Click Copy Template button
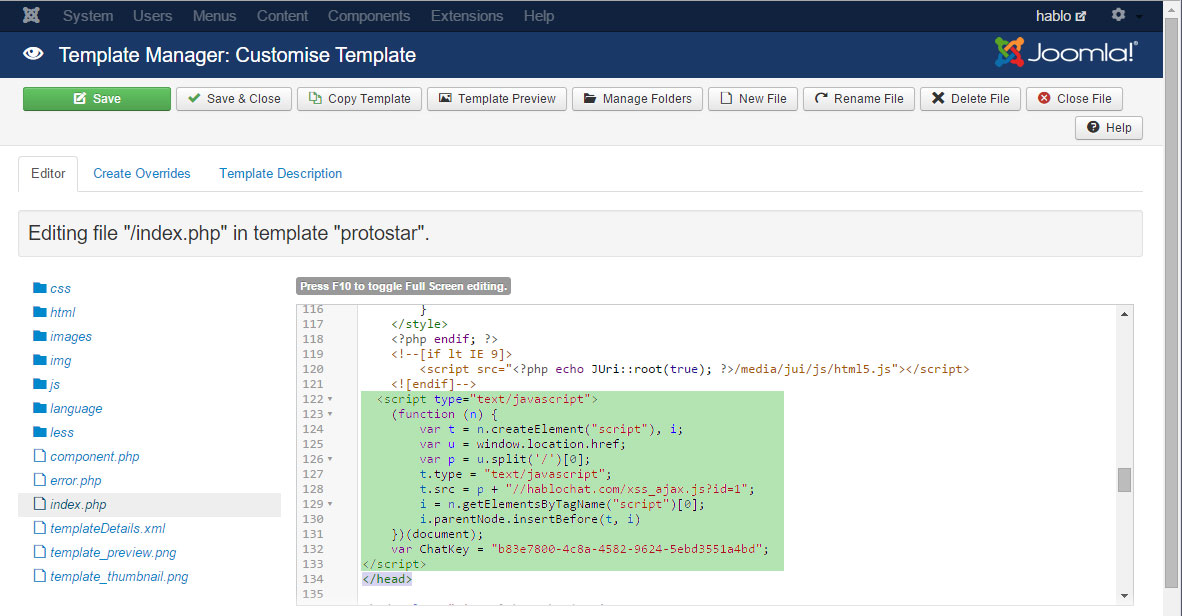 [360, 99]
